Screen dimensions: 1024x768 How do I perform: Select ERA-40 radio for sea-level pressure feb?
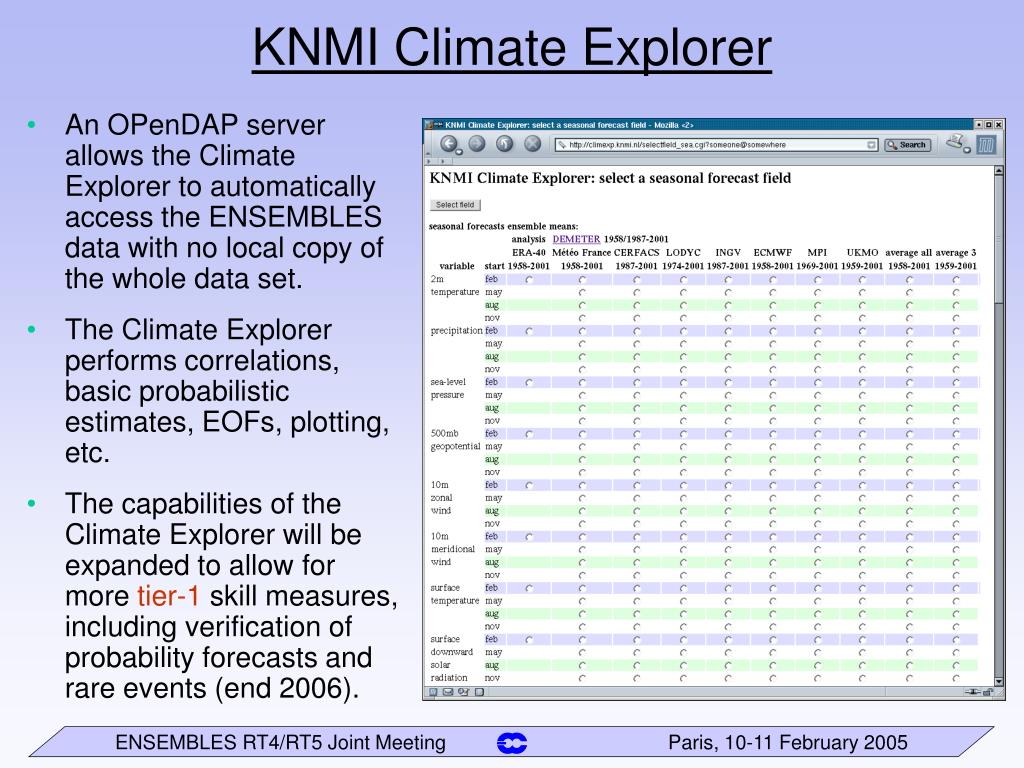pyautogui.click(x=530, y=383)
